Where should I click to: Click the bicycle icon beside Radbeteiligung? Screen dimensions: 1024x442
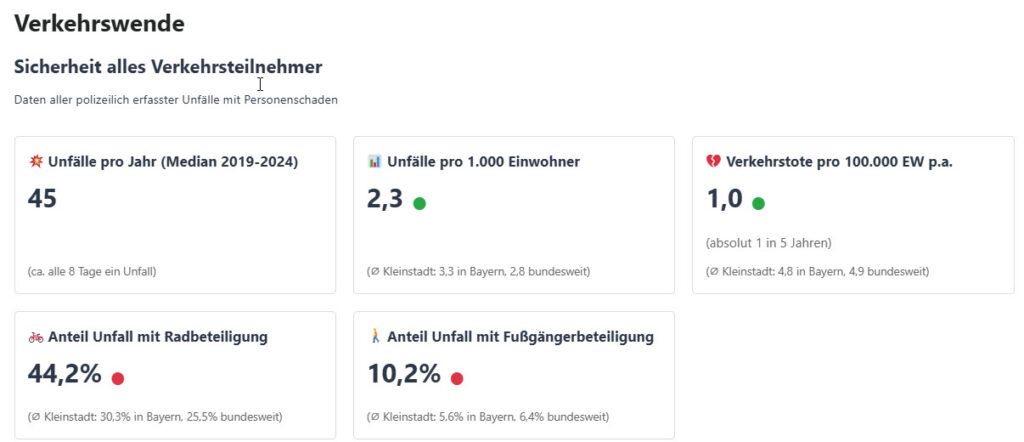36,337
